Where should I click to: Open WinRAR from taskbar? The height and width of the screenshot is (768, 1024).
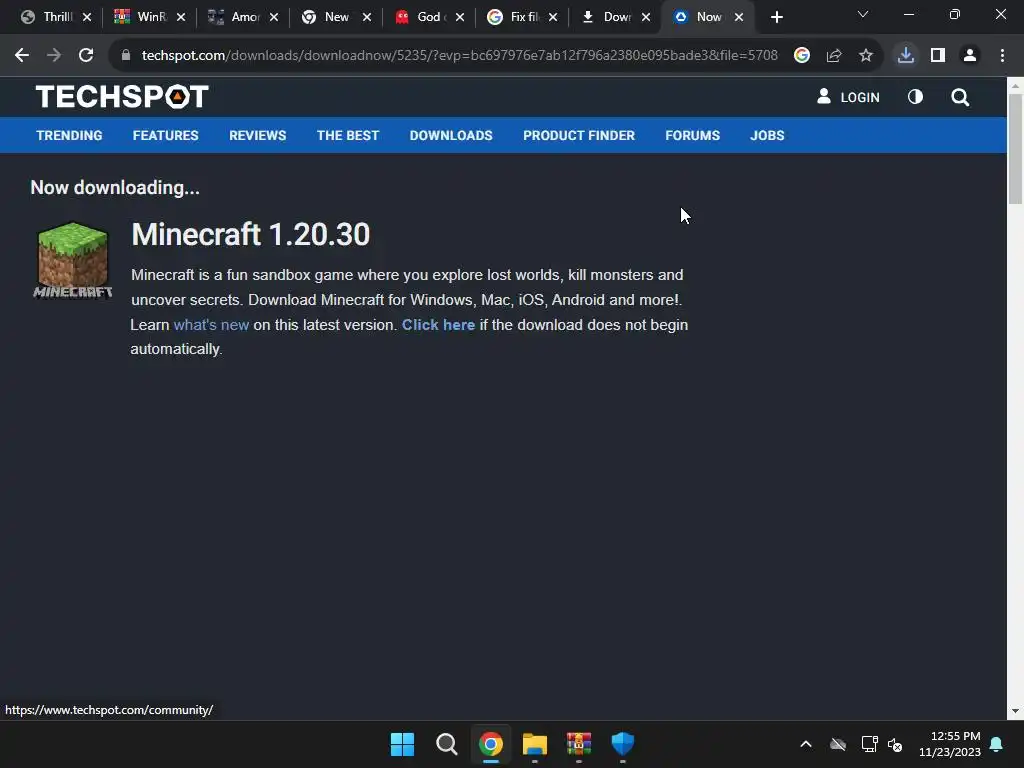coord(579,744)
